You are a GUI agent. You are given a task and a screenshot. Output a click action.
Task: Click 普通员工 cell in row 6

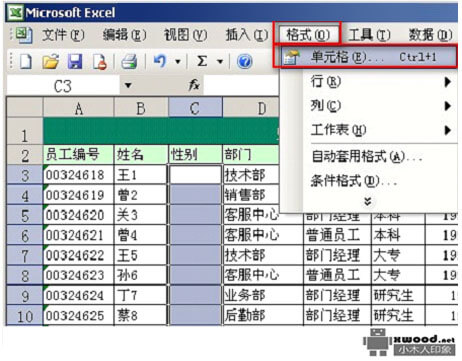pyautogui.click(x=337, y=235)
